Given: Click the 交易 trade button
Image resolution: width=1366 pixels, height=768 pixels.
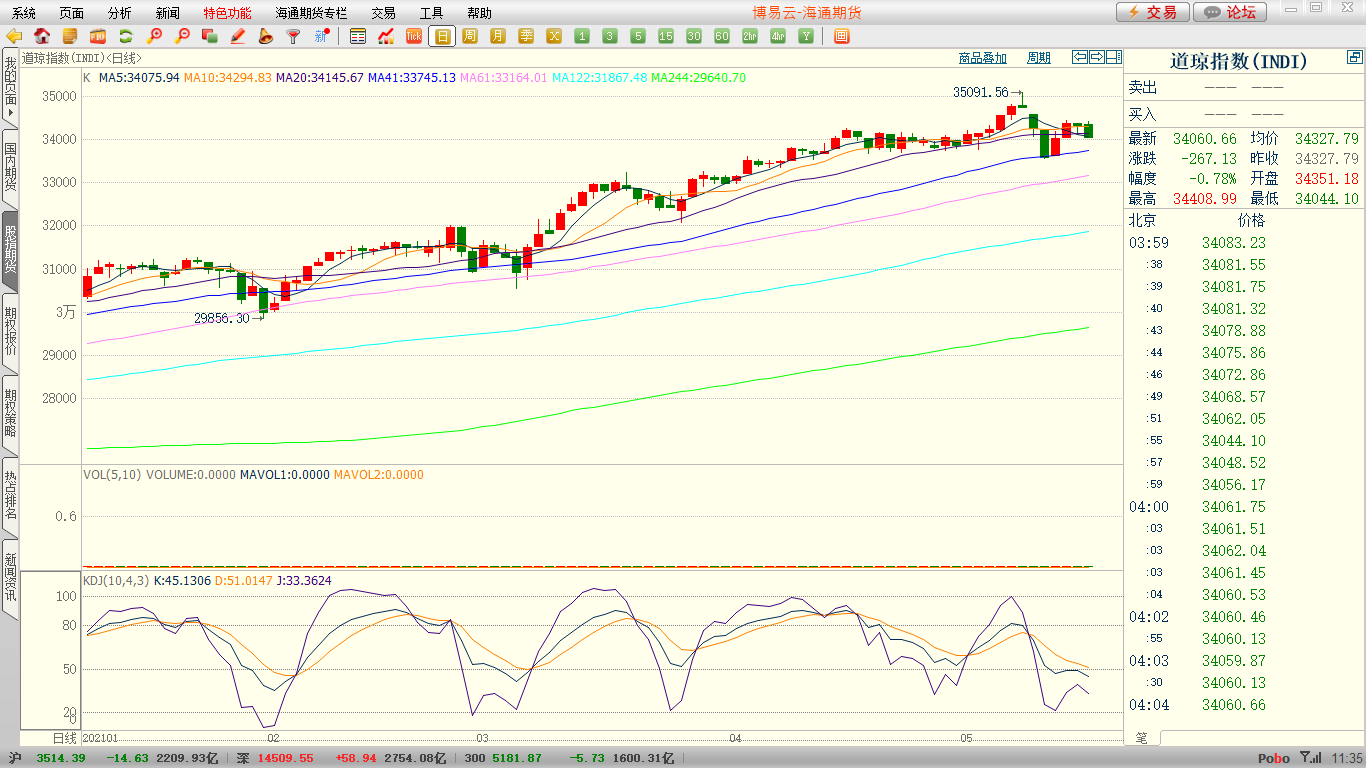Looking at the screenshot, I should pyautogui.click(x=1153, y=12).
